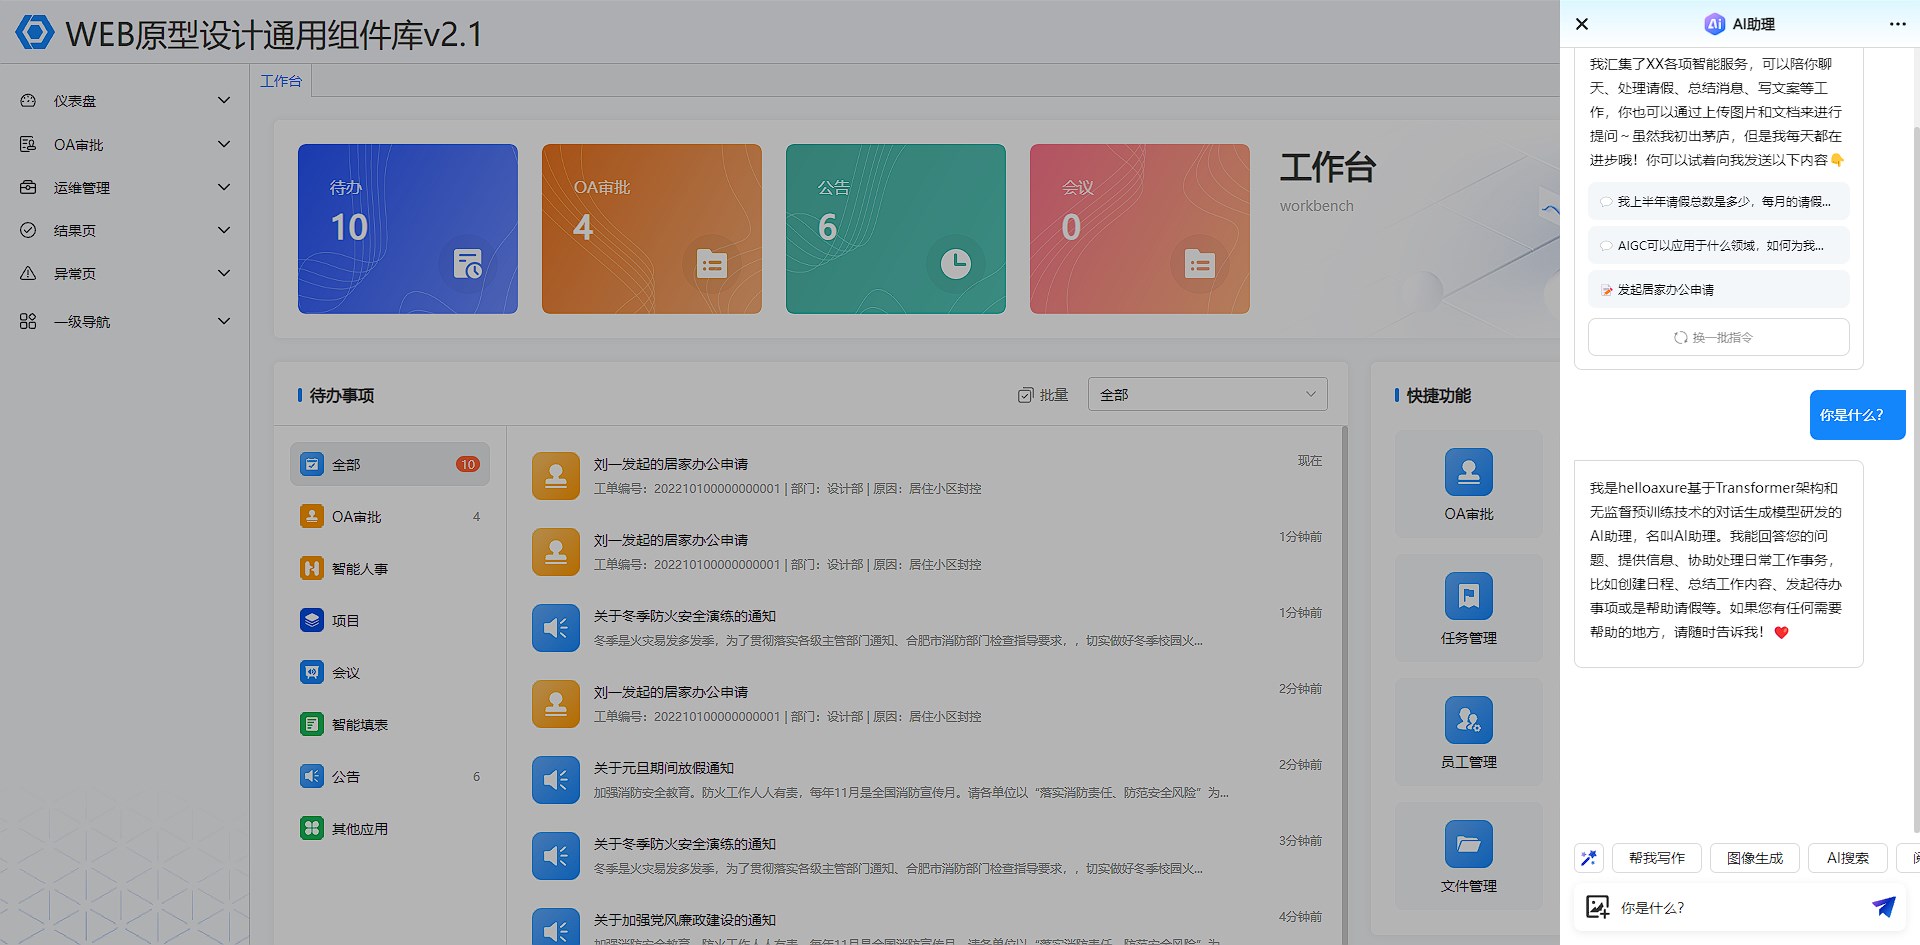Open the 员工管理 quick function icon
This screenshot has width=1920, height=945.
coord(1468,721)
